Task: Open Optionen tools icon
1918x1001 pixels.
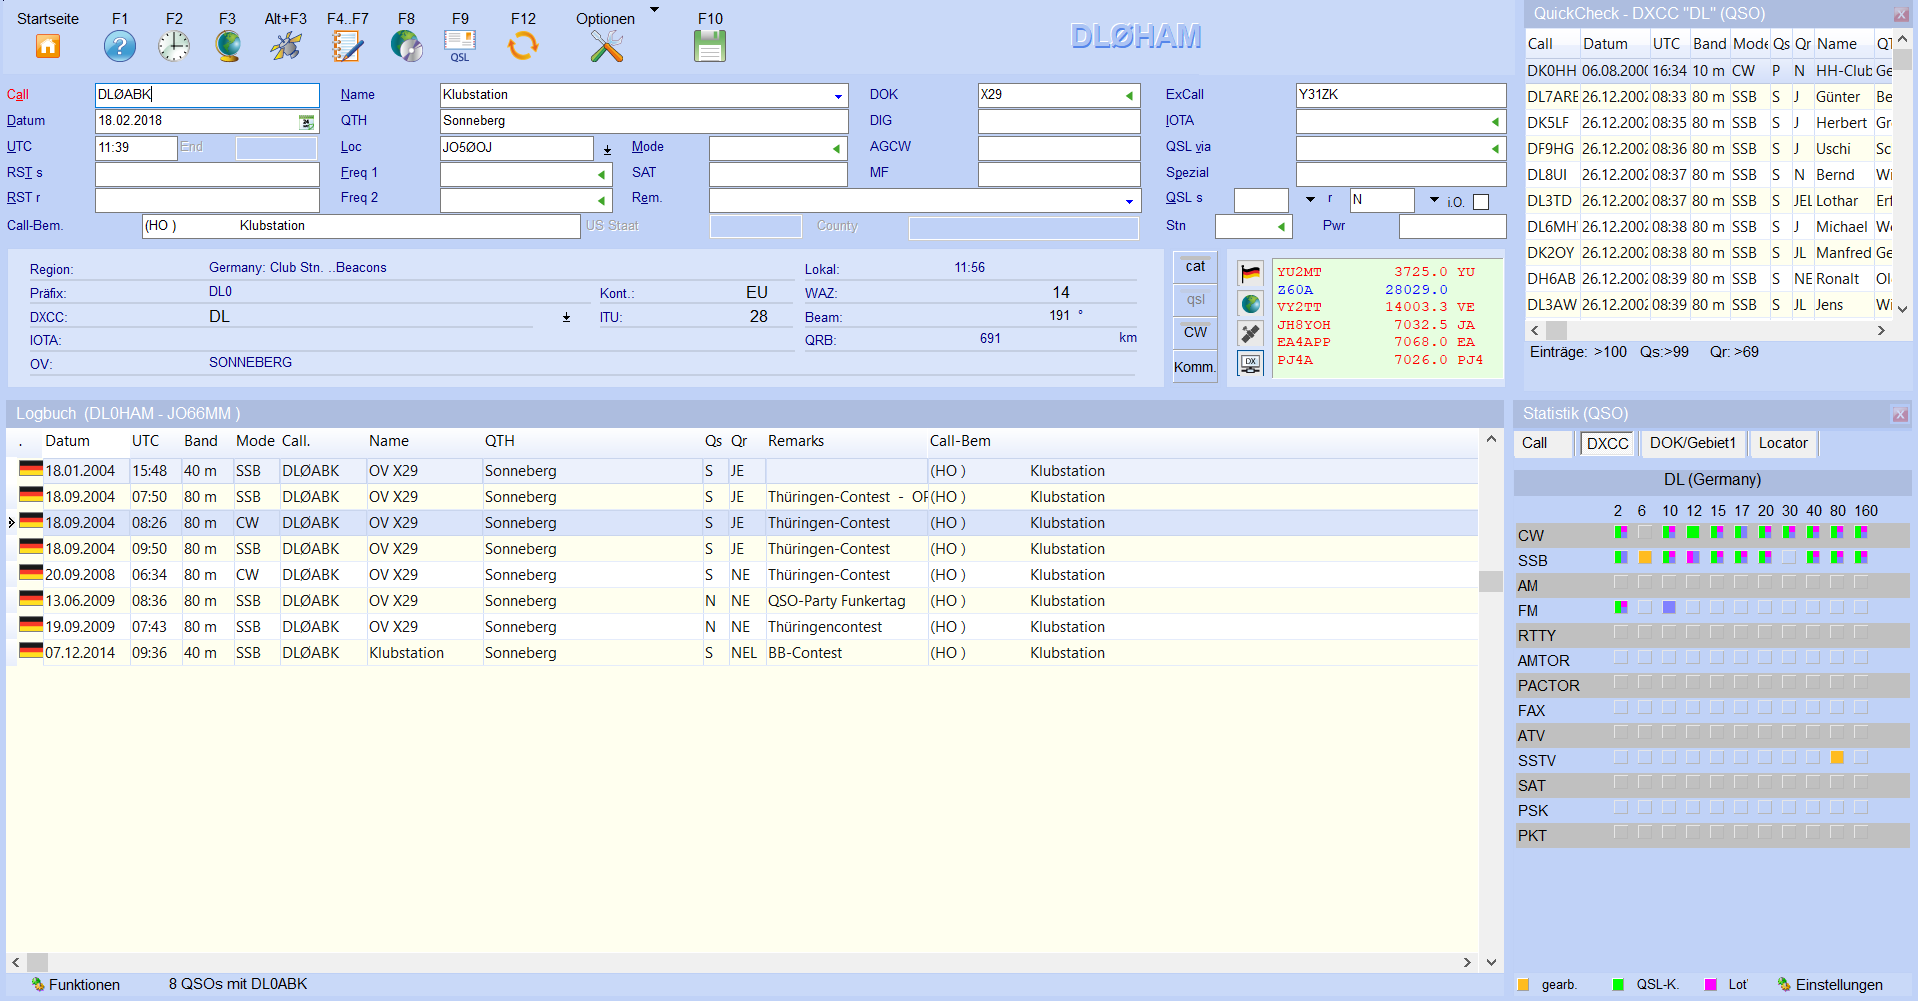Action: click(606, 46)
